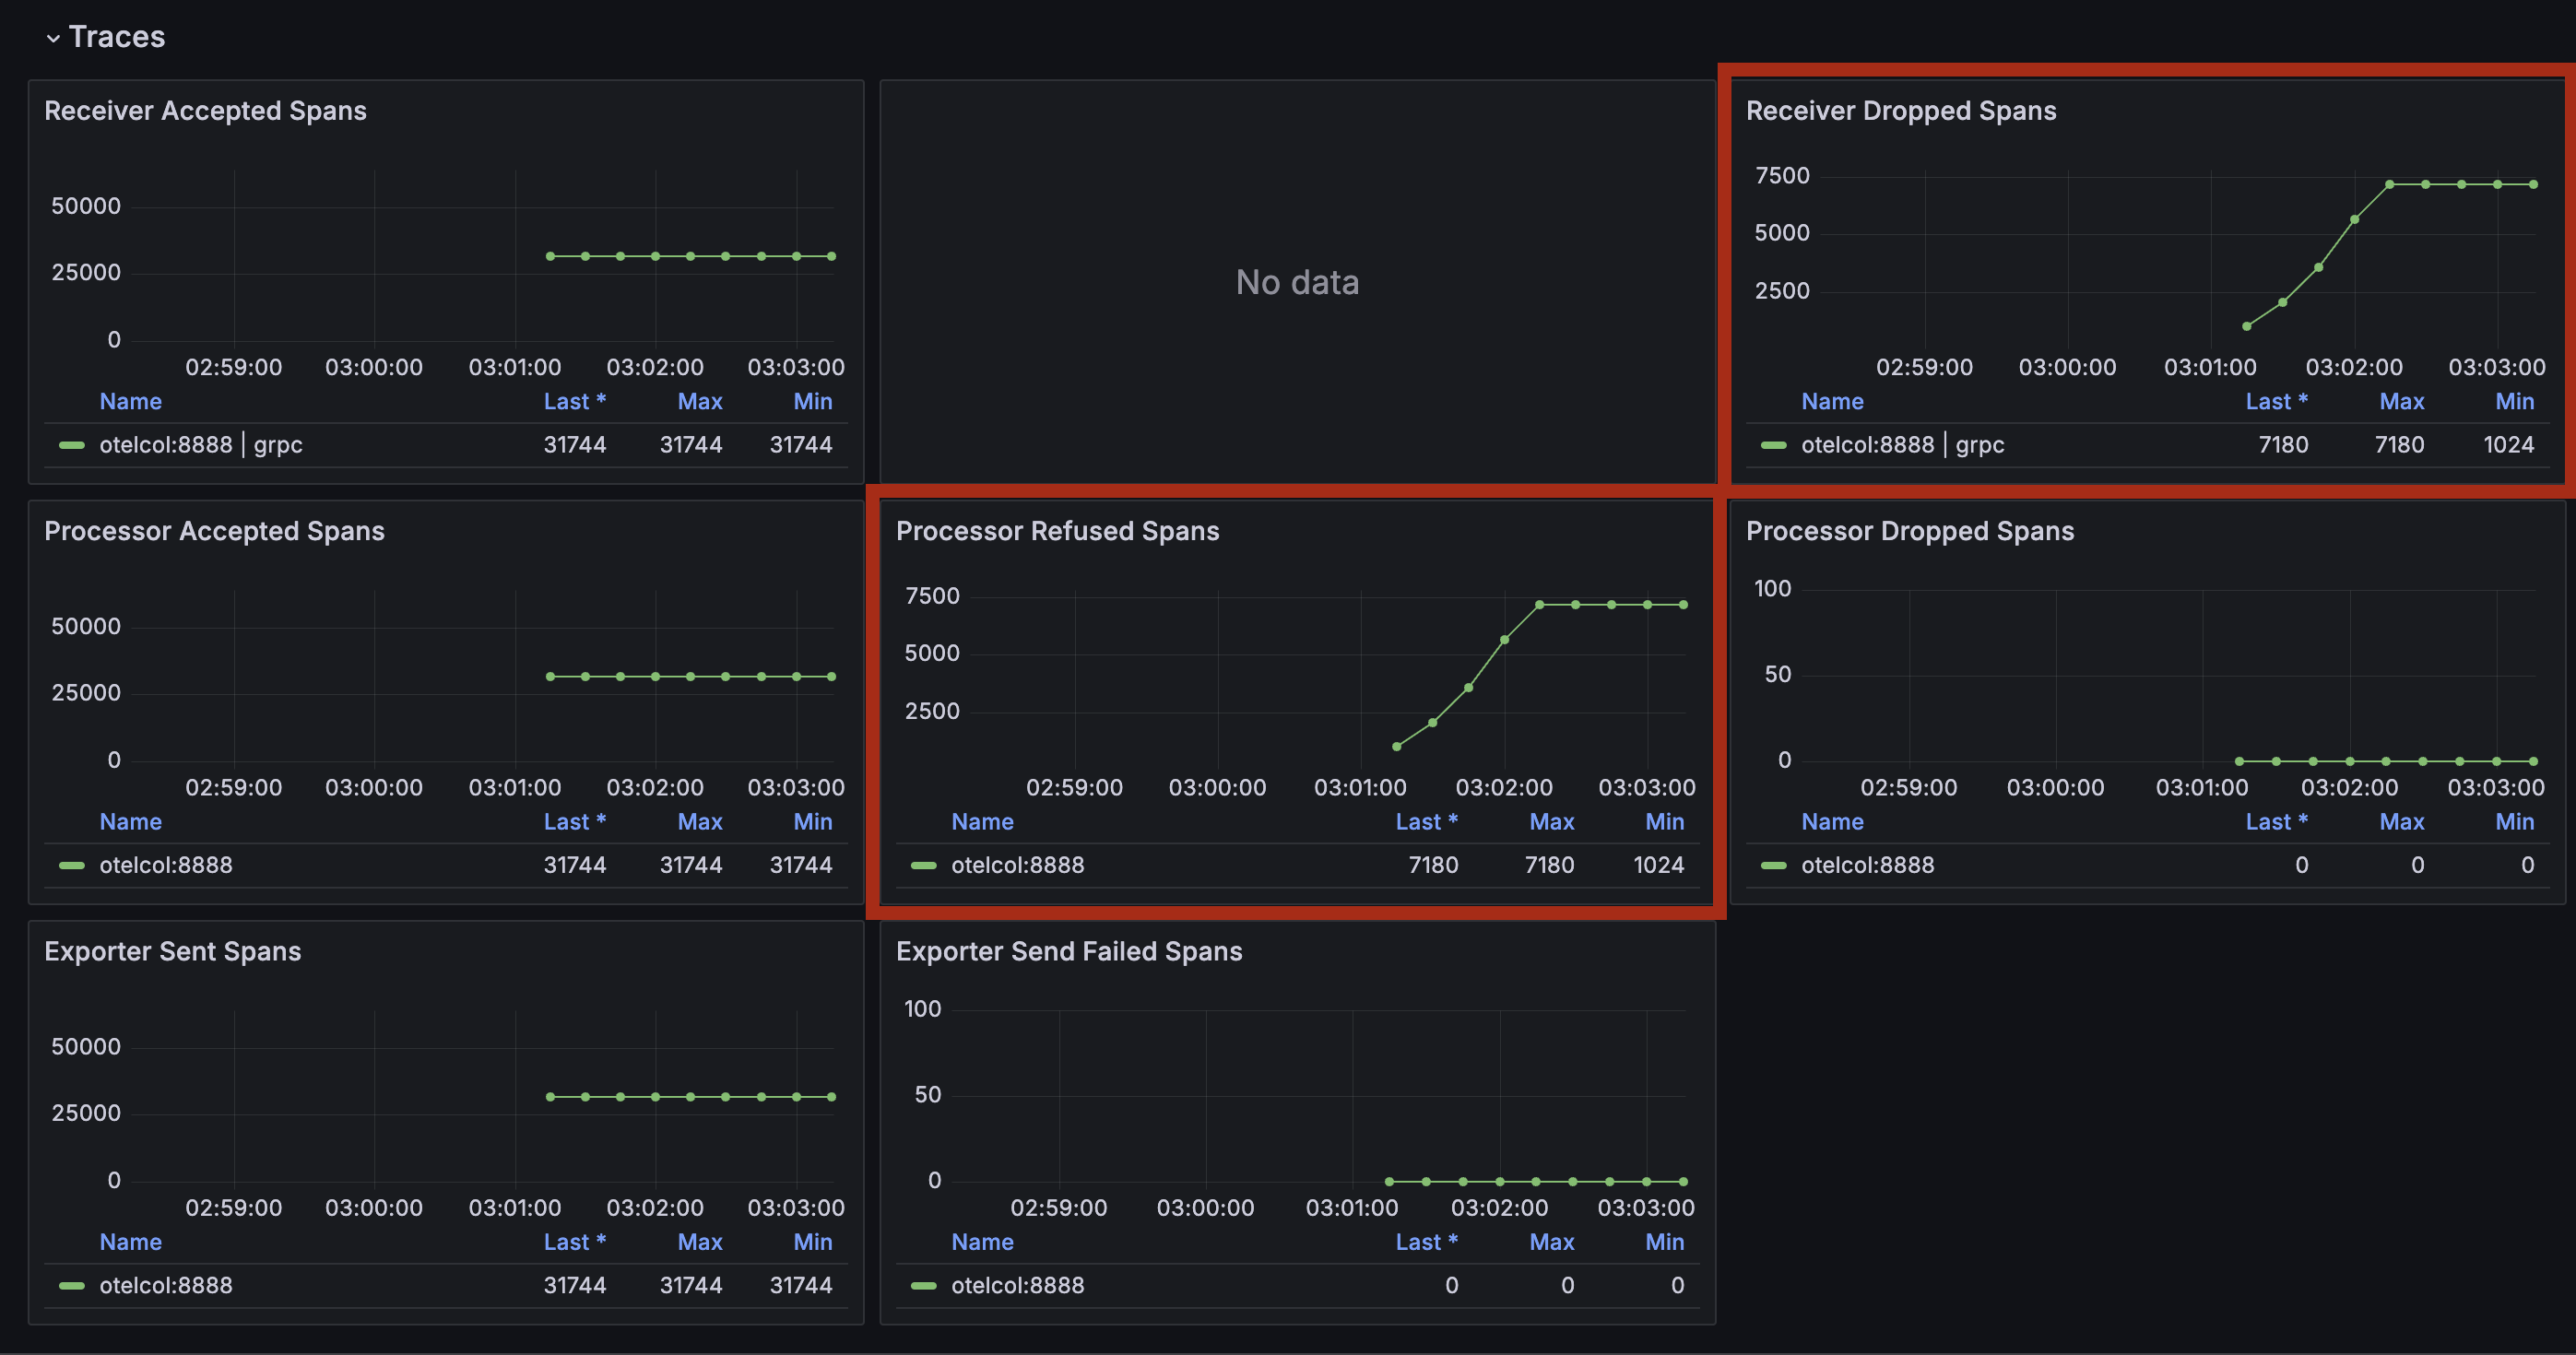Sort Receiver Dropped Spans legend by Name
2576x1355 pixels.
point(1833,401)
